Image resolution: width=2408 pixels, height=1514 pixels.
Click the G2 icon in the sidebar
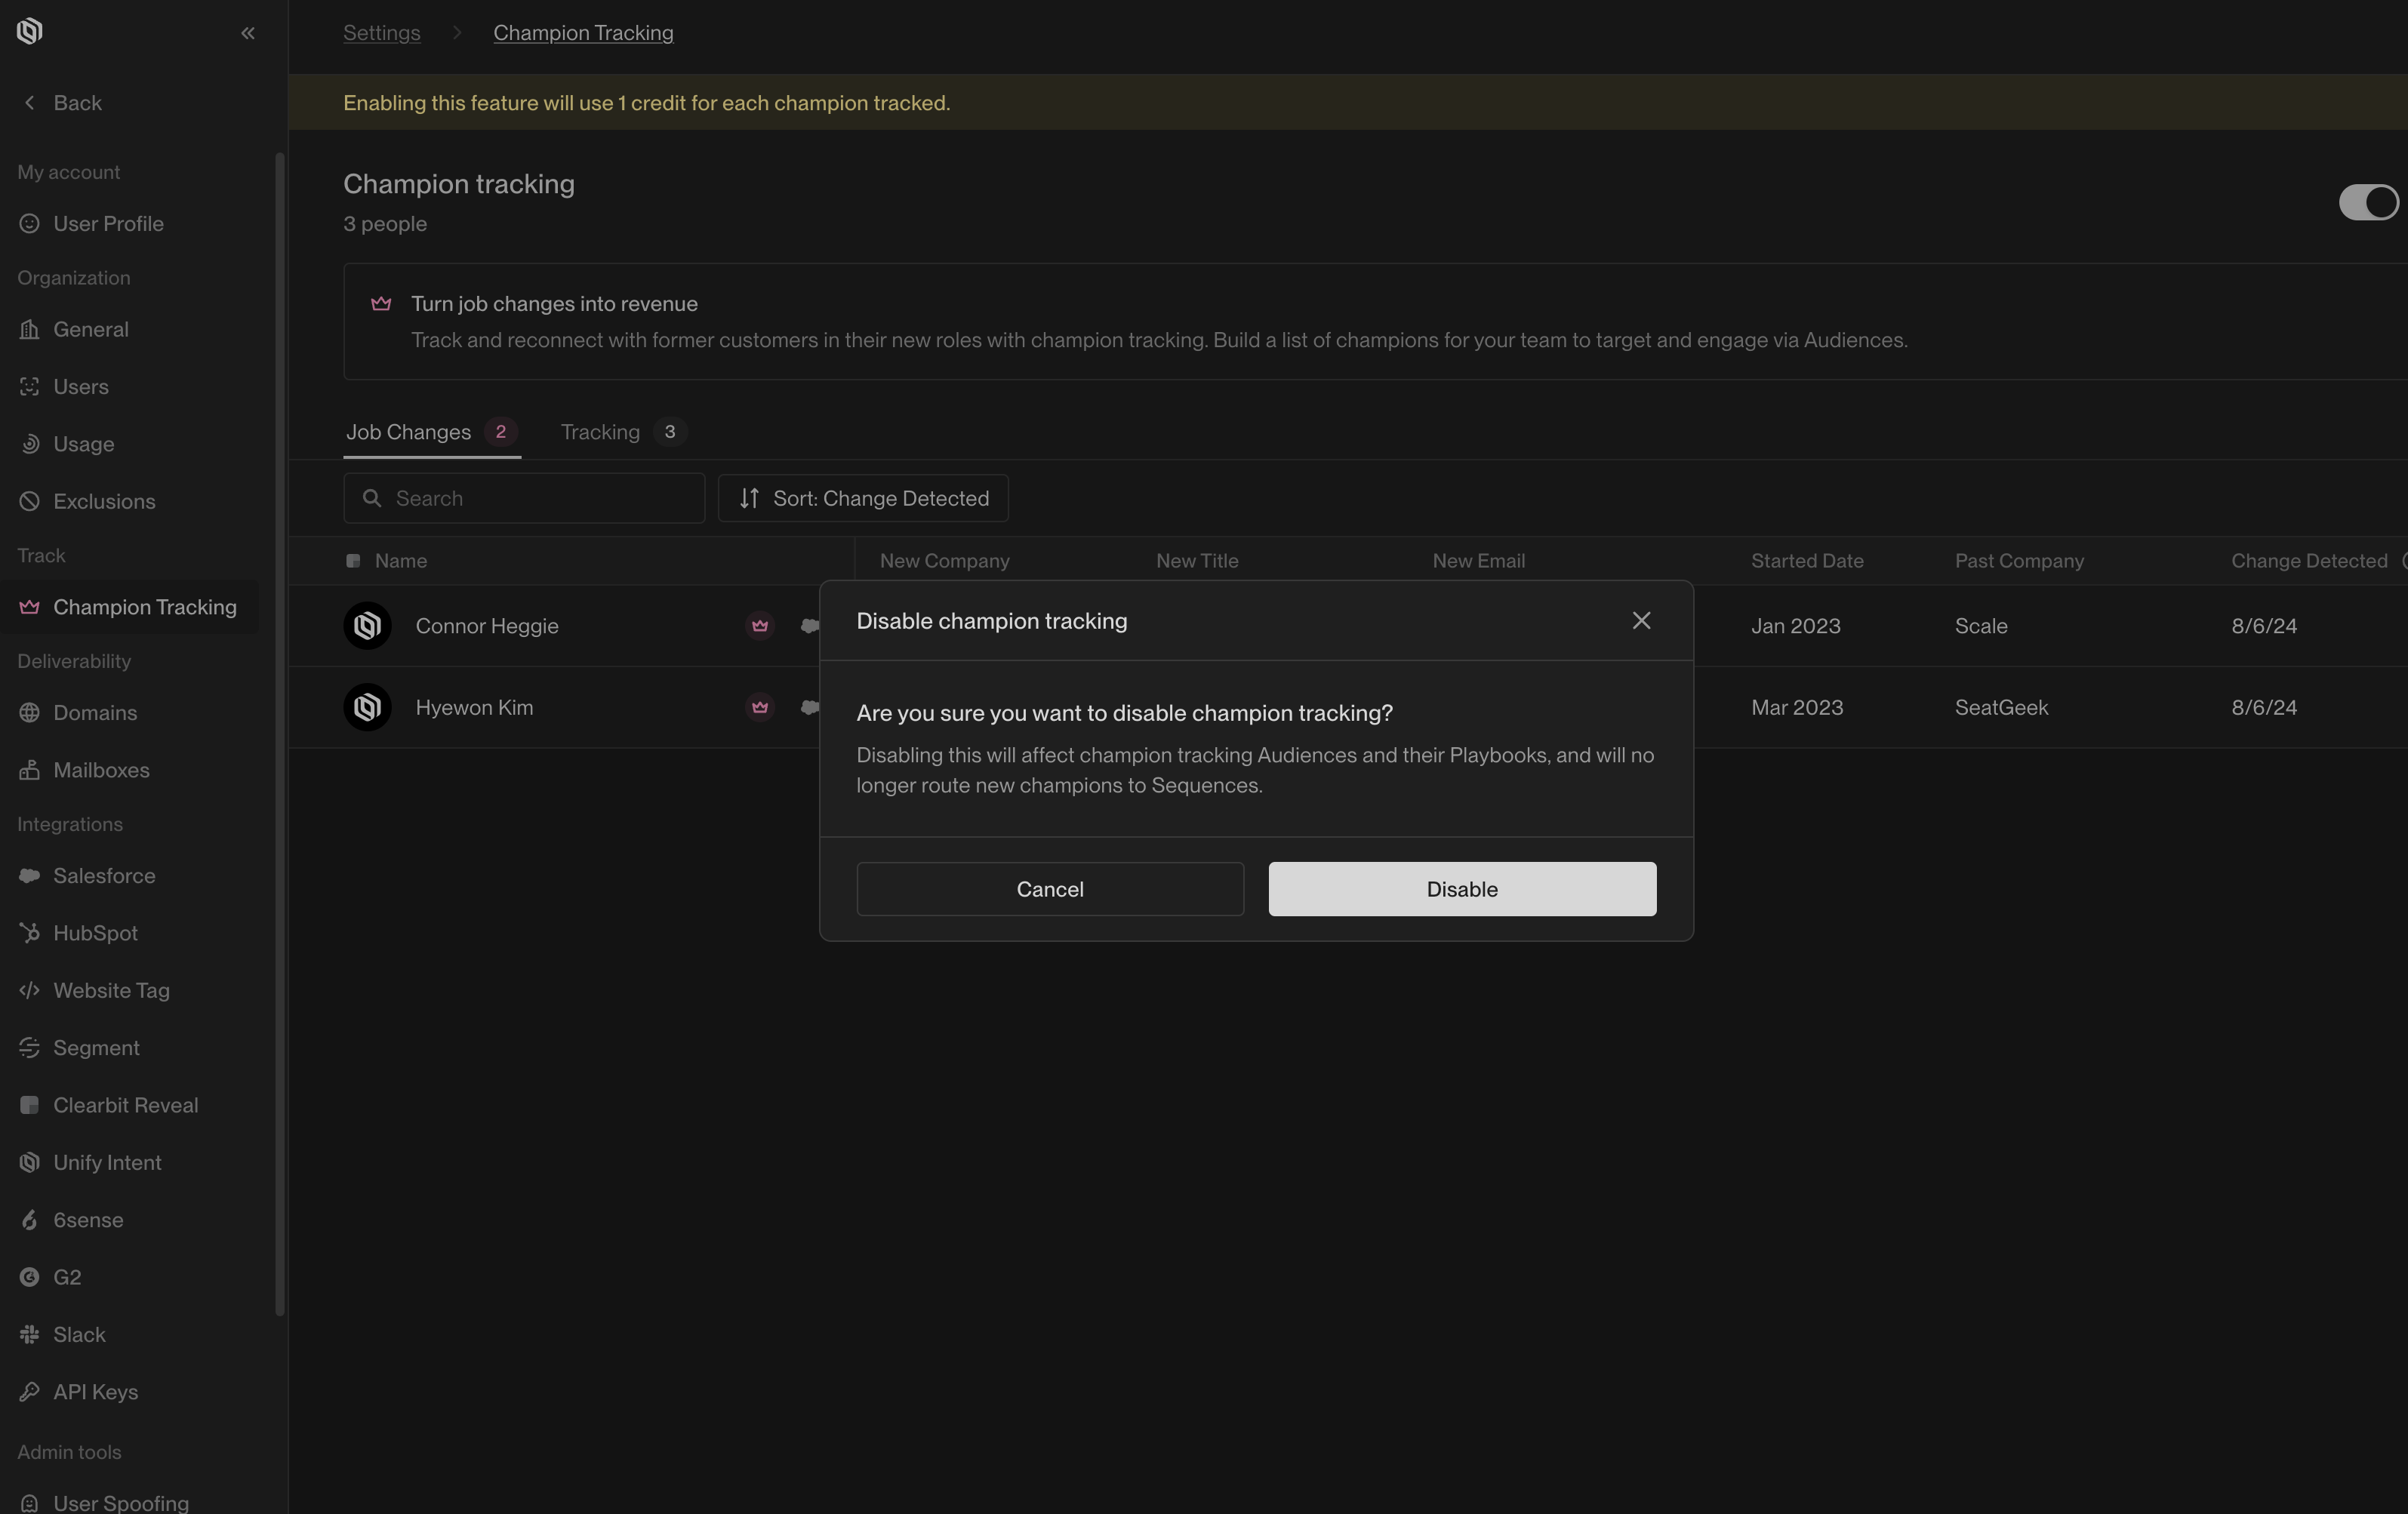(29, 1277)
